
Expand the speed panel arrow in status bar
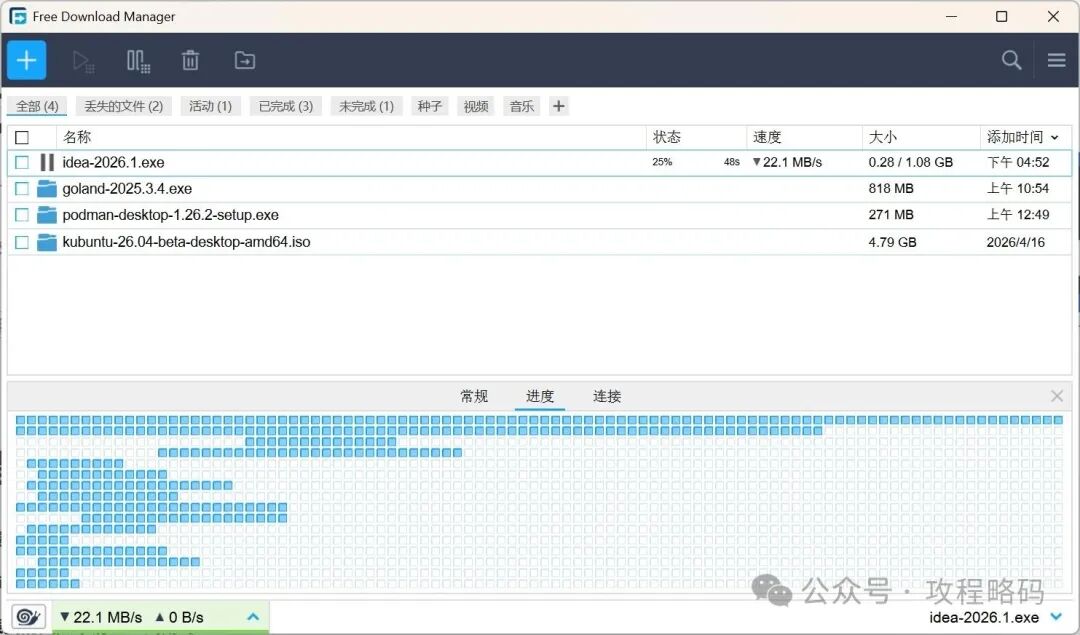(x=253, y=617)
